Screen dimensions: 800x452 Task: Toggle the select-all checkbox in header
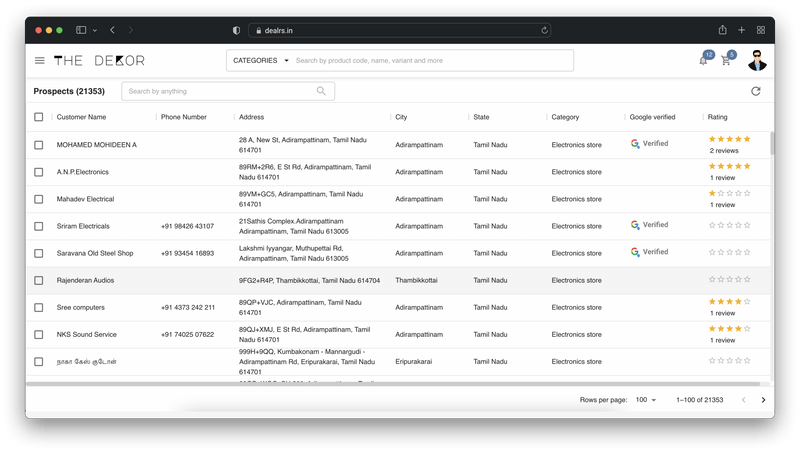click(x=39, y=117)
